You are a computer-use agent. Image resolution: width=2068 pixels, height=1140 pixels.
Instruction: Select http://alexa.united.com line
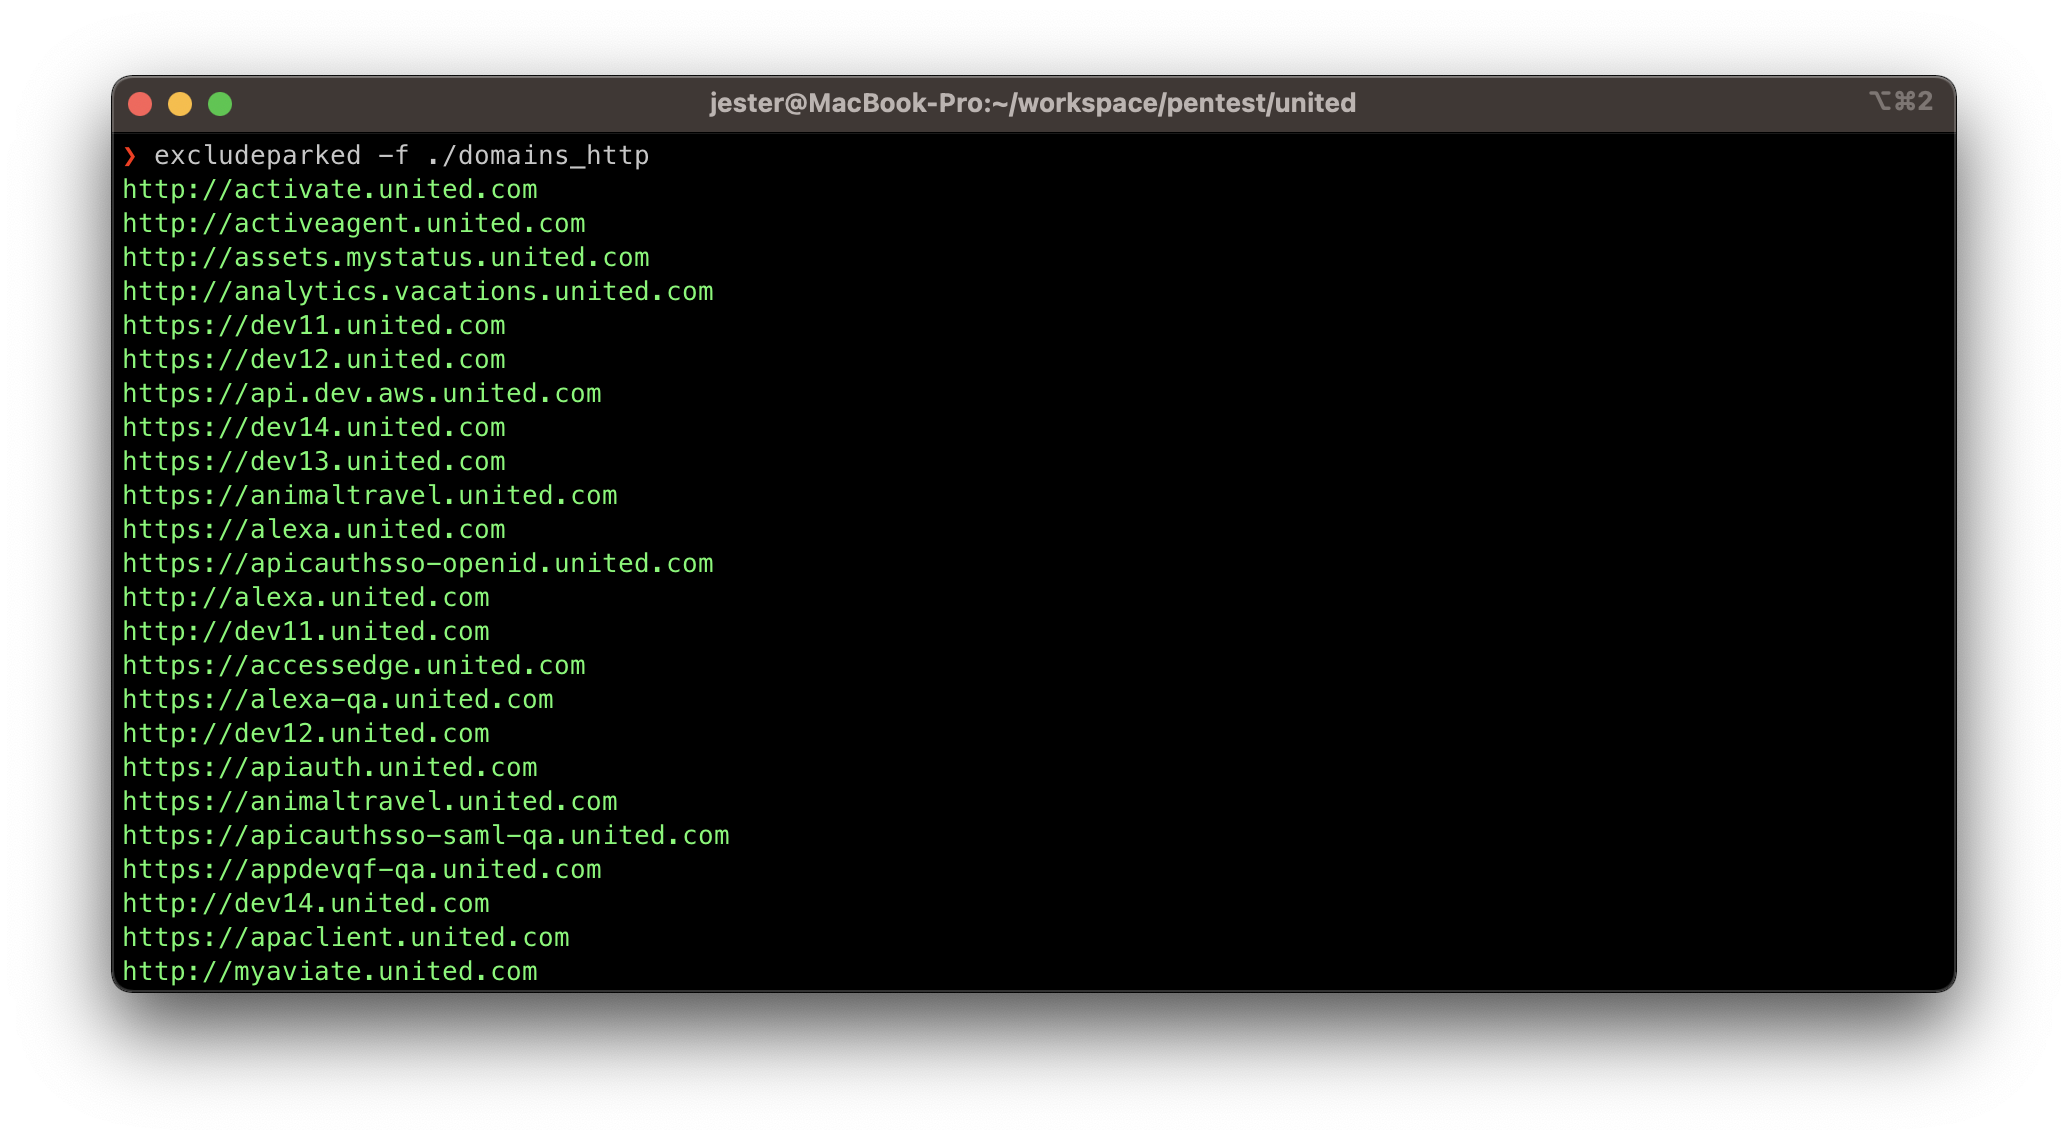coord(306,598)
